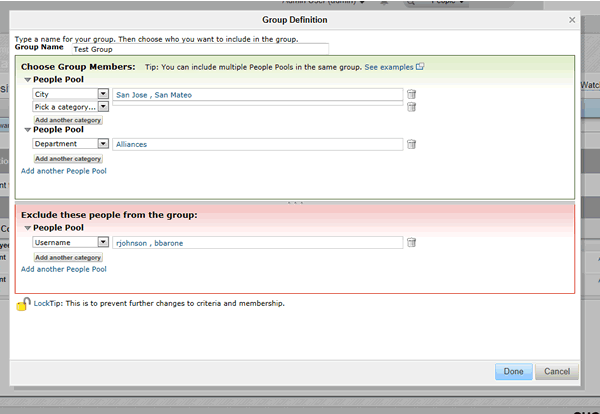Image resolution: width=600 pixels, height=414 pixels.
Task: Click the 'San Jose' city value
Action: coord(132,95)
